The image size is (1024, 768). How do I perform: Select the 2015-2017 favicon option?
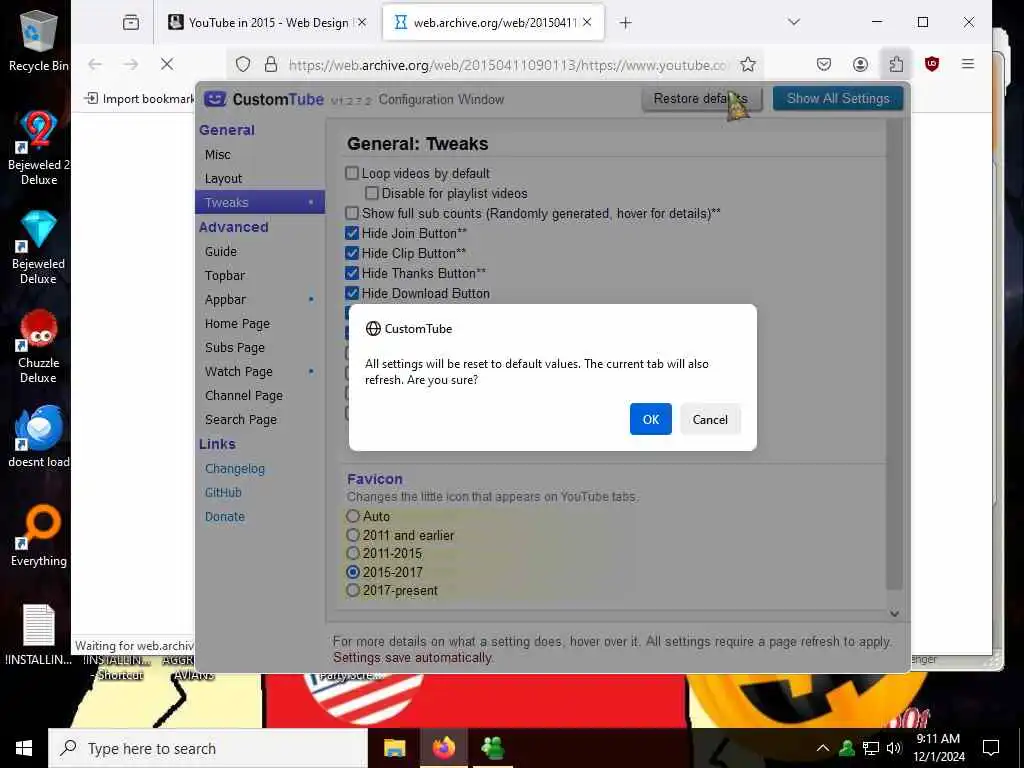tap(353, 572)
